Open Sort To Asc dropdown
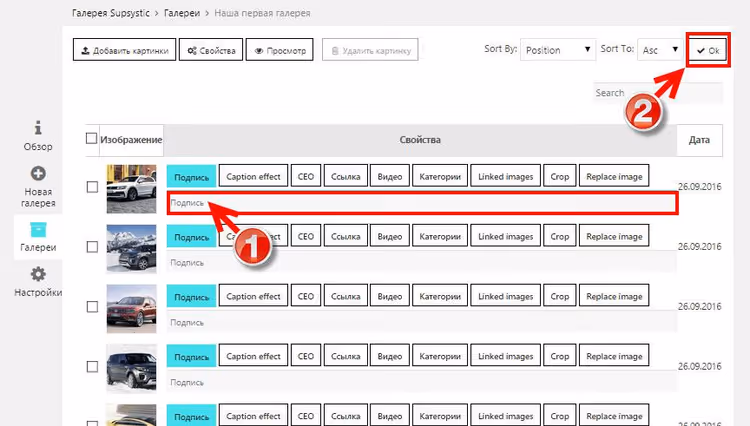This screenshot has width=750, height=426. pos(660,50)
